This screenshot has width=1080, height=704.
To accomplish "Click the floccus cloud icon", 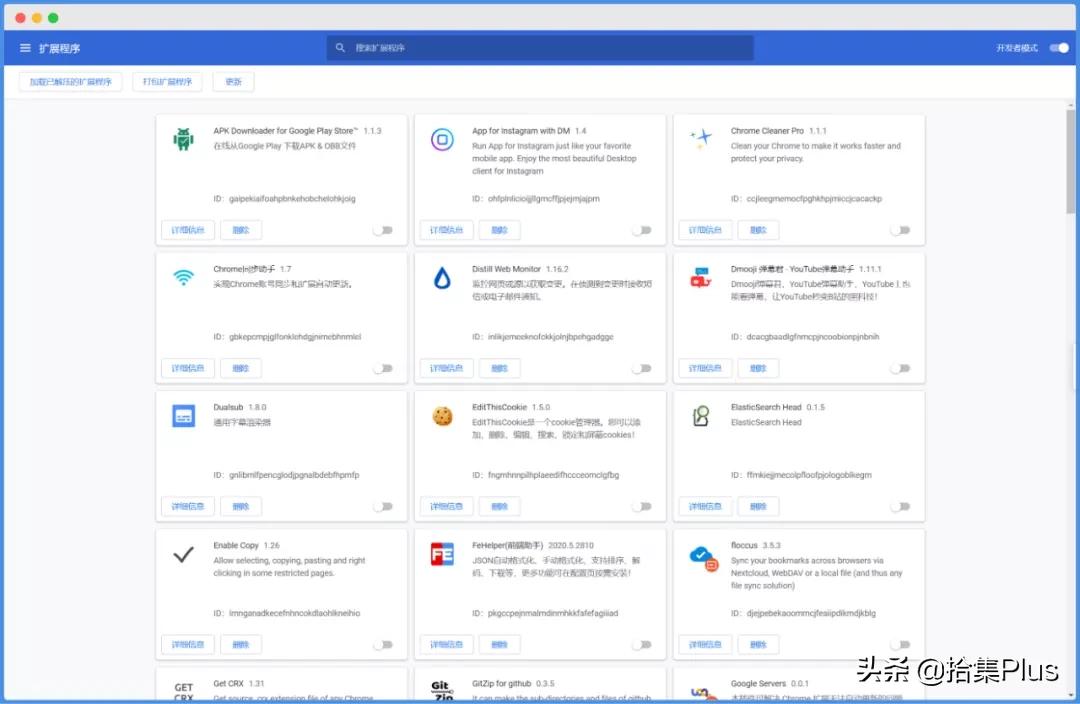I will pos(703,558).
